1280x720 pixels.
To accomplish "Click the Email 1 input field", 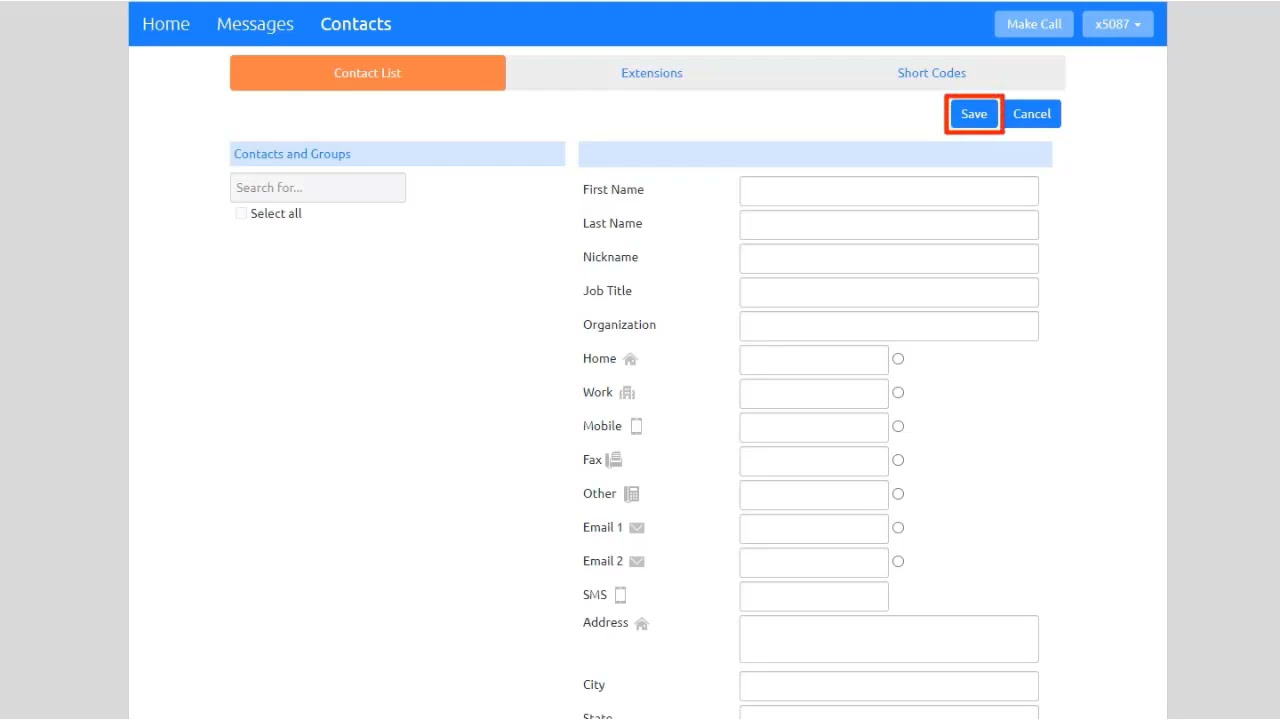I will (814, 529).
